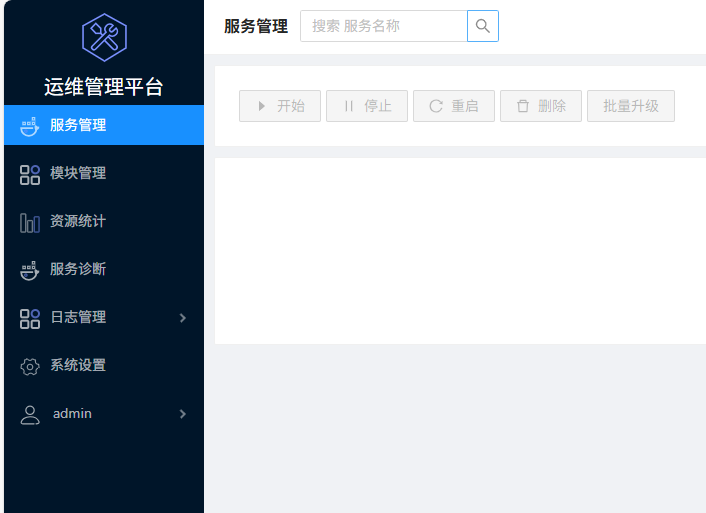This screenshot has height=513, width=706.
Task: Open the 系统设置 gear icon
Action: (30, 366)
